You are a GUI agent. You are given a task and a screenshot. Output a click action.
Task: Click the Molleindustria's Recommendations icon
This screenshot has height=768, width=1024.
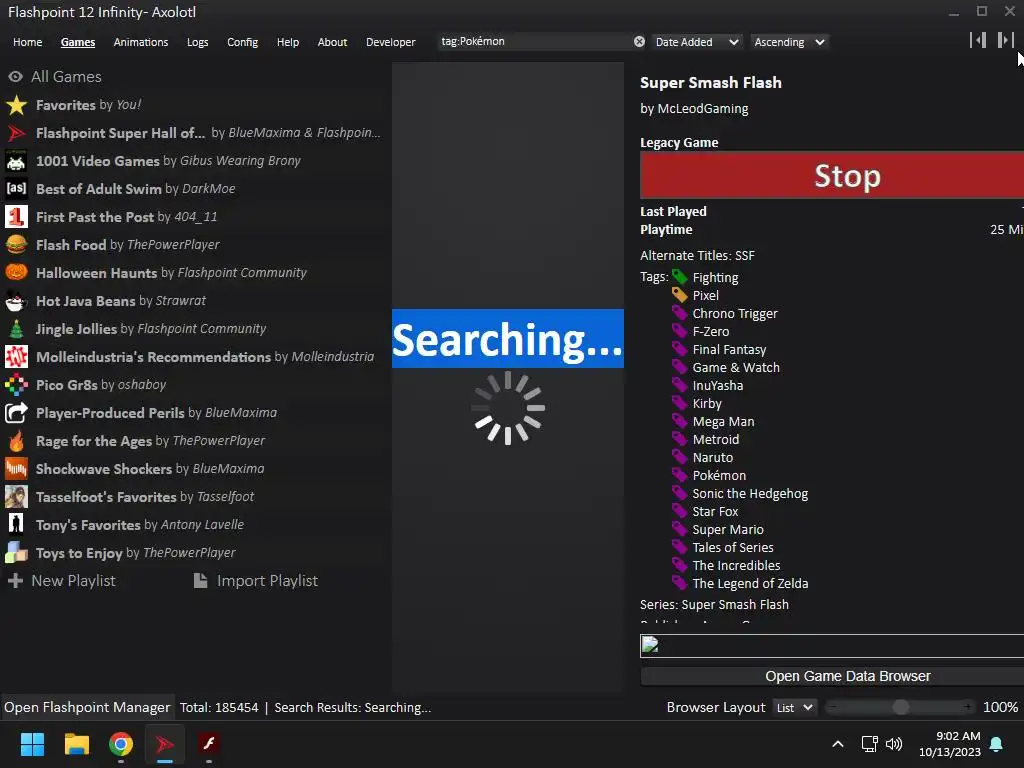tap(16, 357)
